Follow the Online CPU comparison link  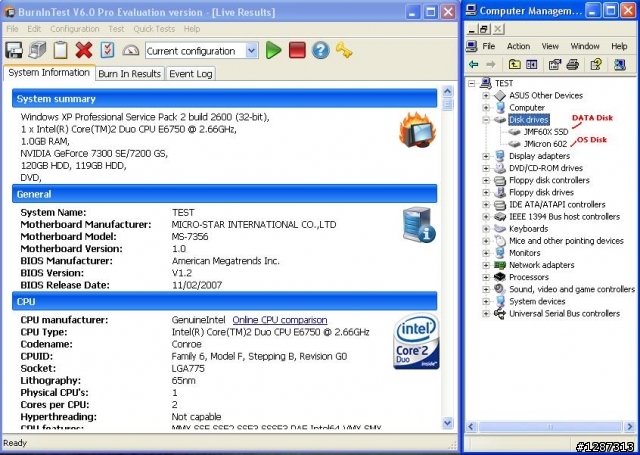[280, 320]
